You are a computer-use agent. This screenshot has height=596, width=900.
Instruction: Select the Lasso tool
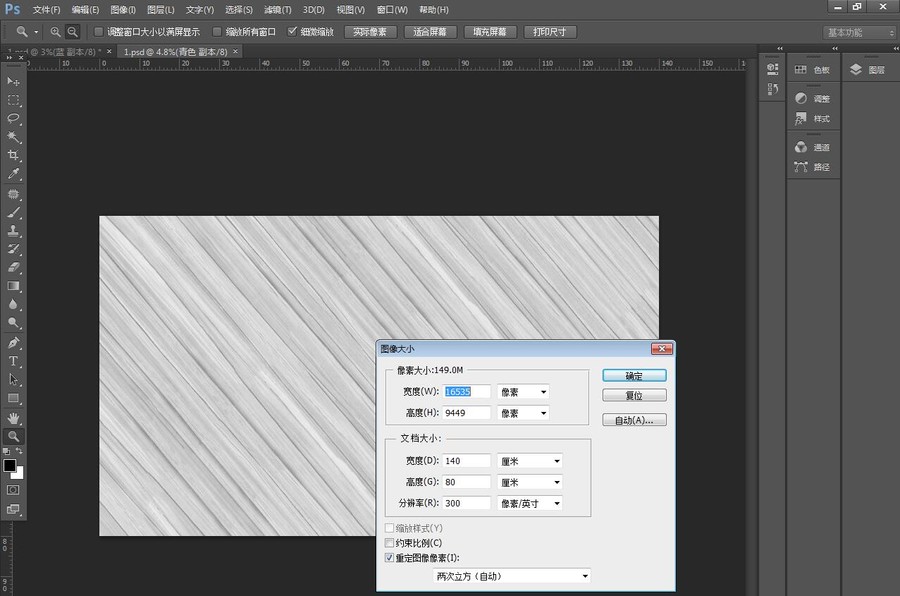(13, 119)
